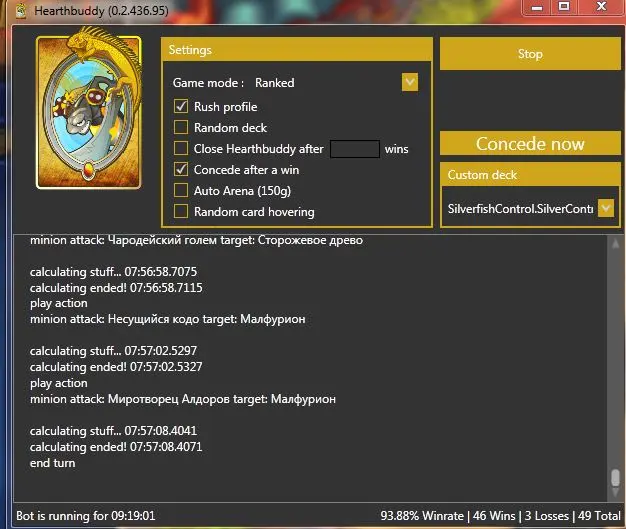Enable Auto Arena (150g) checkbox
The image size is (626, 529).
(181, 190)
